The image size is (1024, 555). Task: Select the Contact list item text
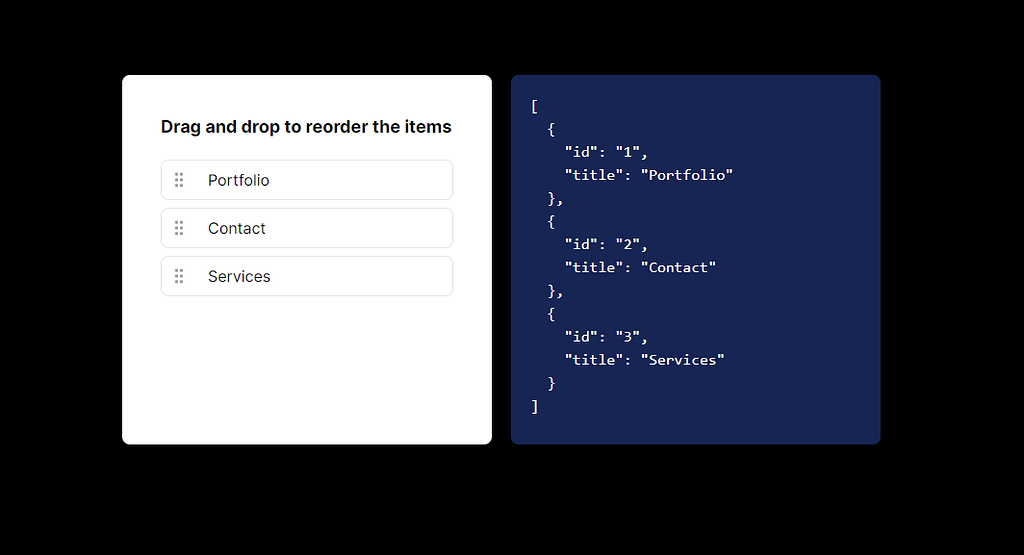[x=236, y=229]
